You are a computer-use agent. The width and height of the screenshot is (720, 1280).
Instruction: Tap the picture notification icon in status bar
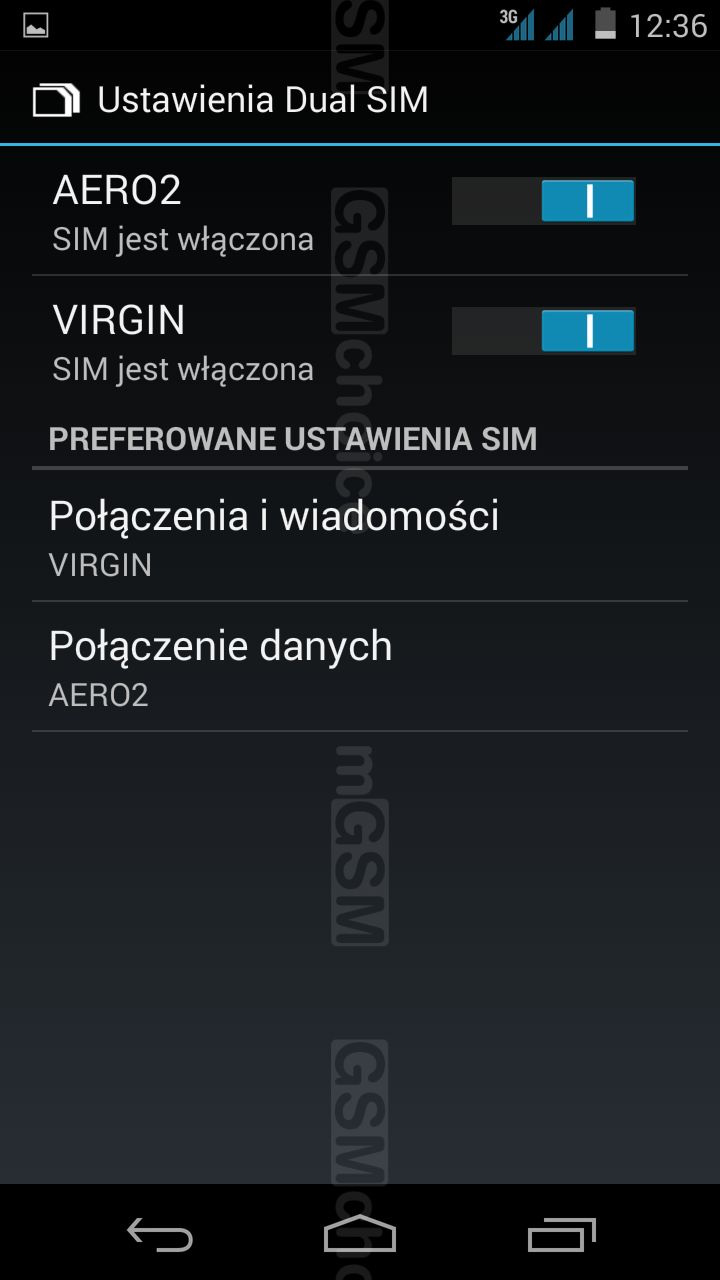[x=36, y=25]
